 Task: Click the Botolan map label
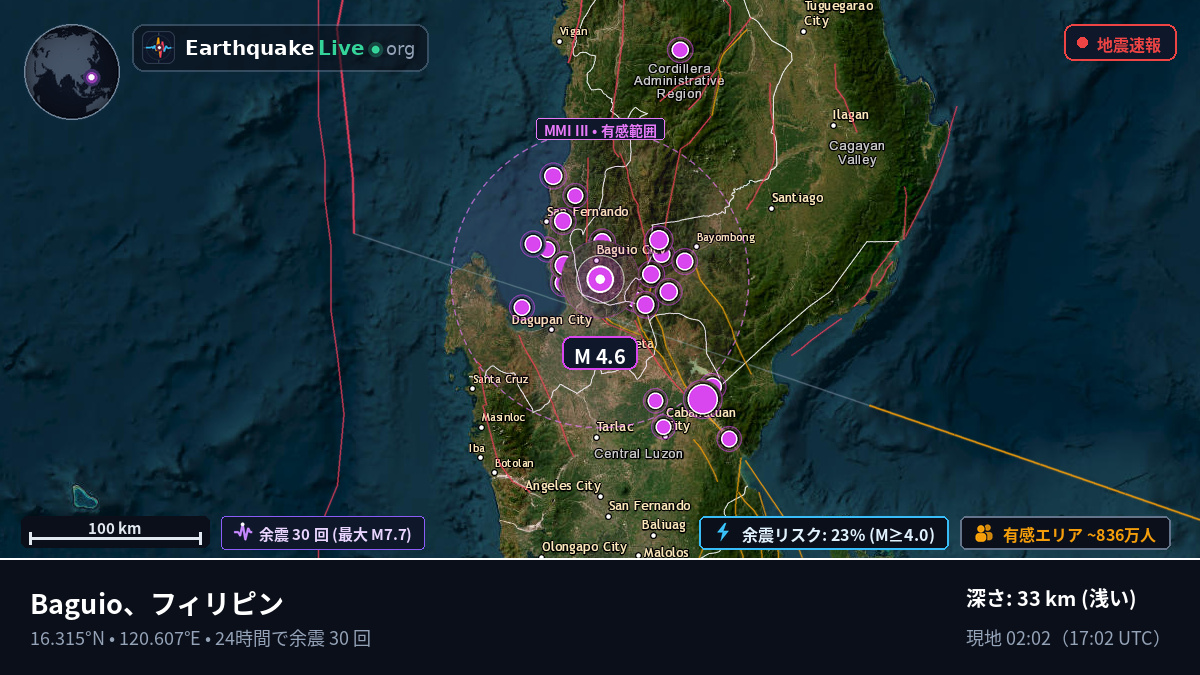[514, 463]
